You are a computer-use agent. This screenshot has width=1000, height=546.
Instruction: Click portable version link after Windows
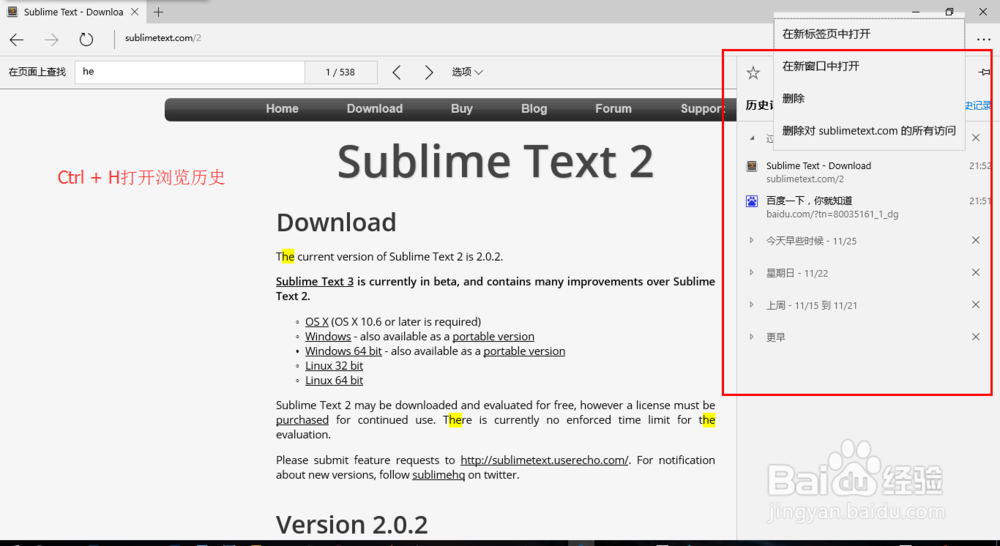(x=494, y=336)
